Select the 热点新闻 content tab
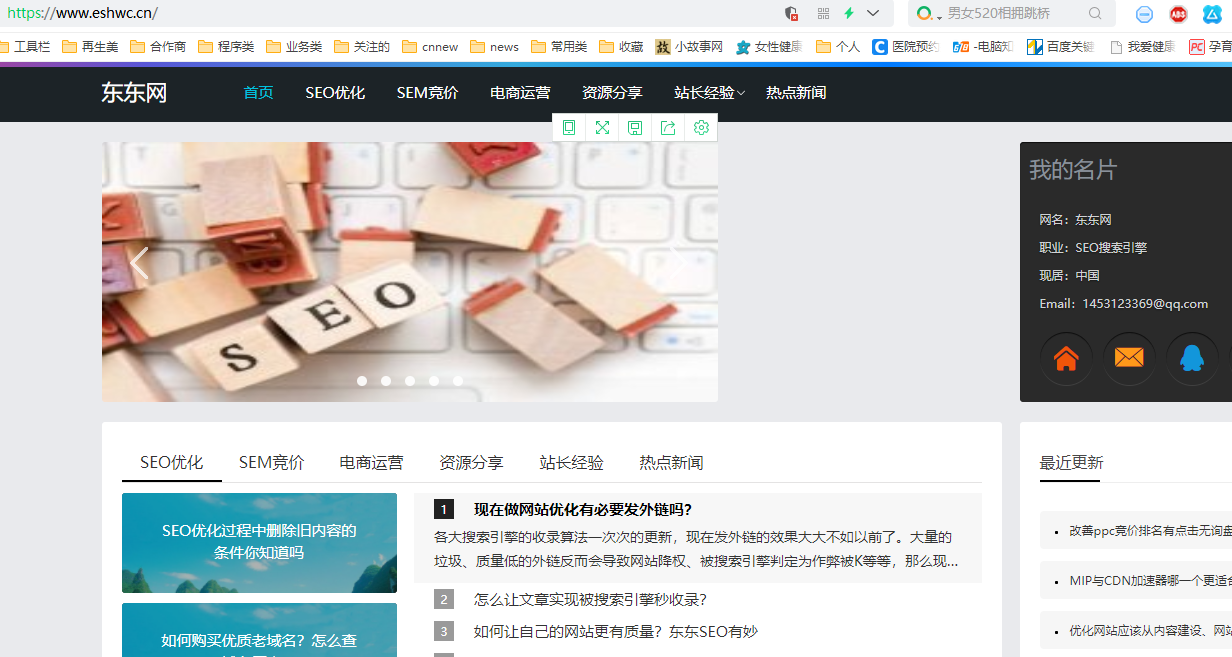The height and width of the screenshot is (657, 1232). click(671, 462)
